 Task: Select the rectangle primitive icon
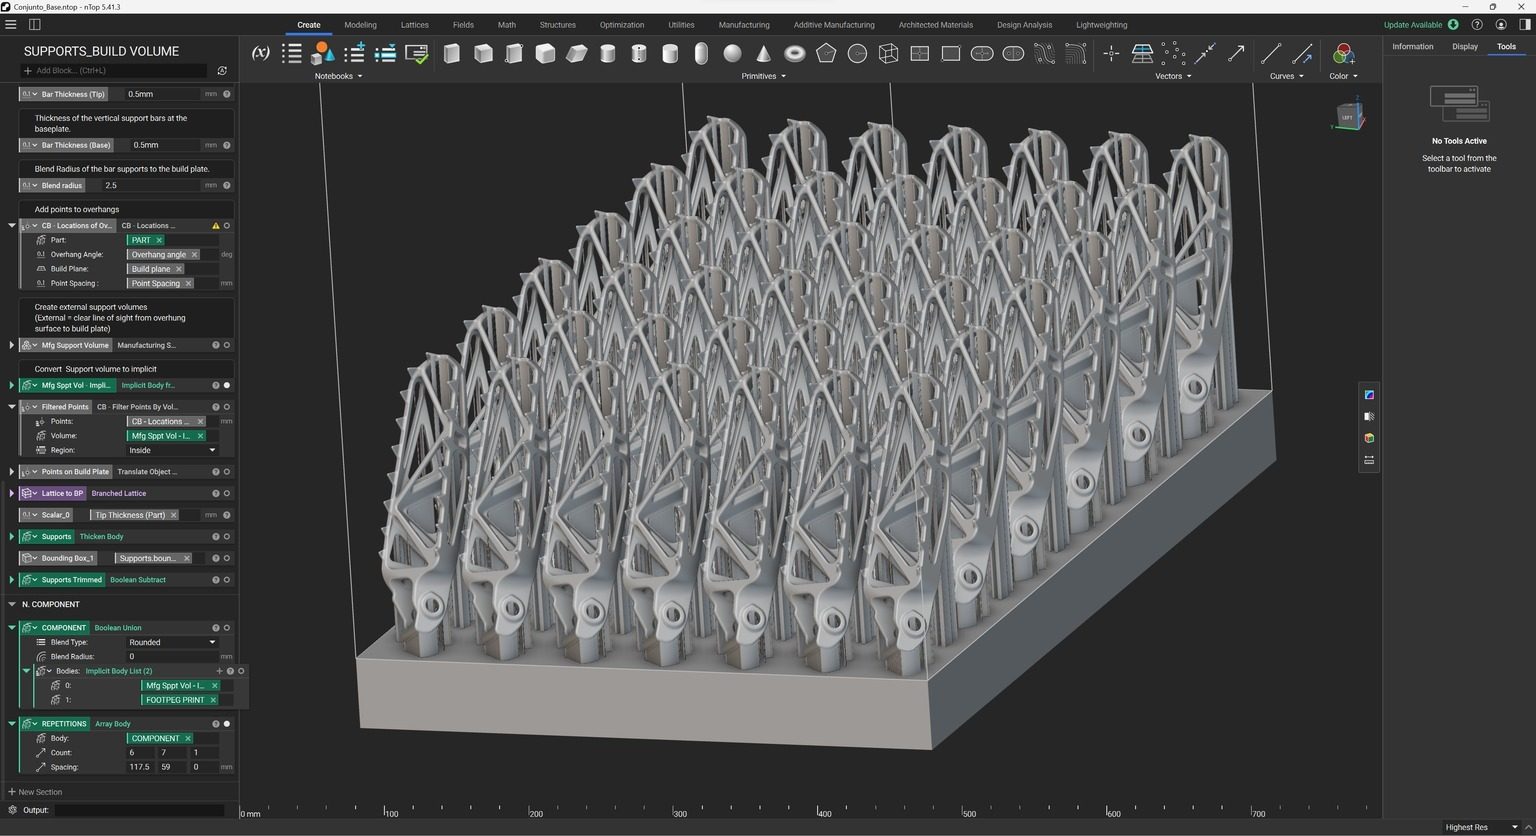coord(951,53)
